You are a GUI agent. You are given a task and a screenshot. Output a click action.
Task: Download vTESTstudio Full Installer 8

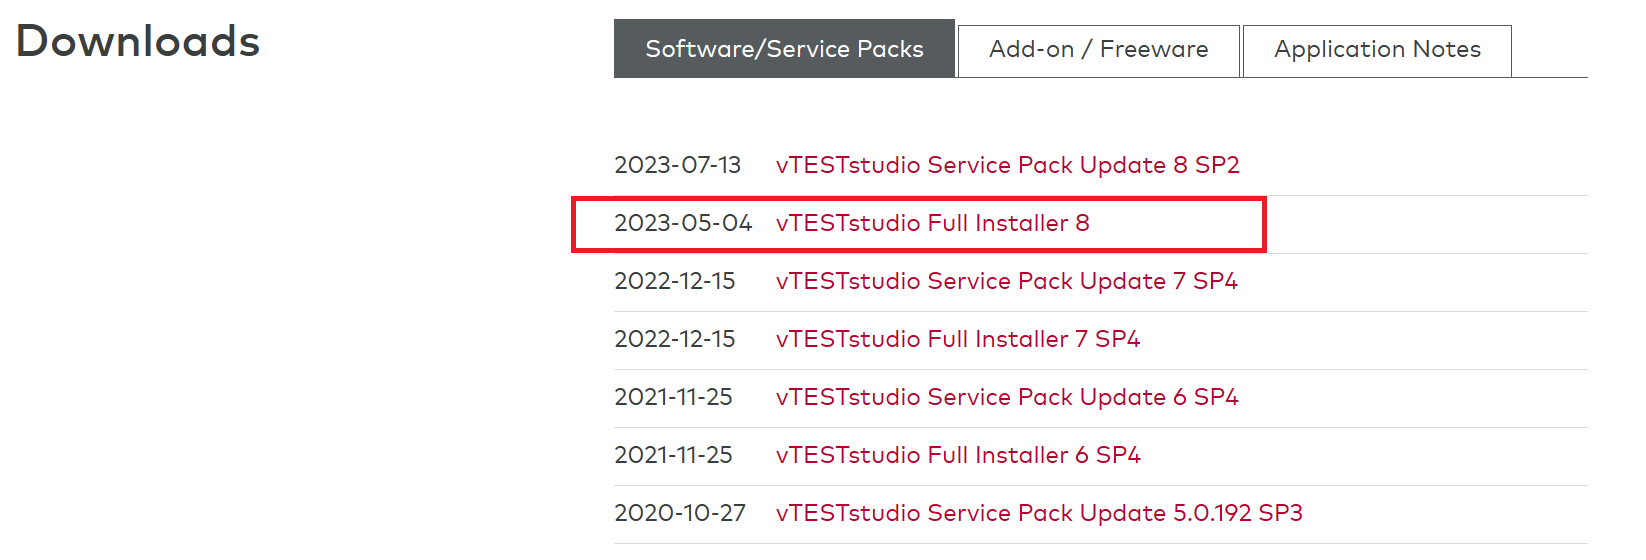pos(932,223)
